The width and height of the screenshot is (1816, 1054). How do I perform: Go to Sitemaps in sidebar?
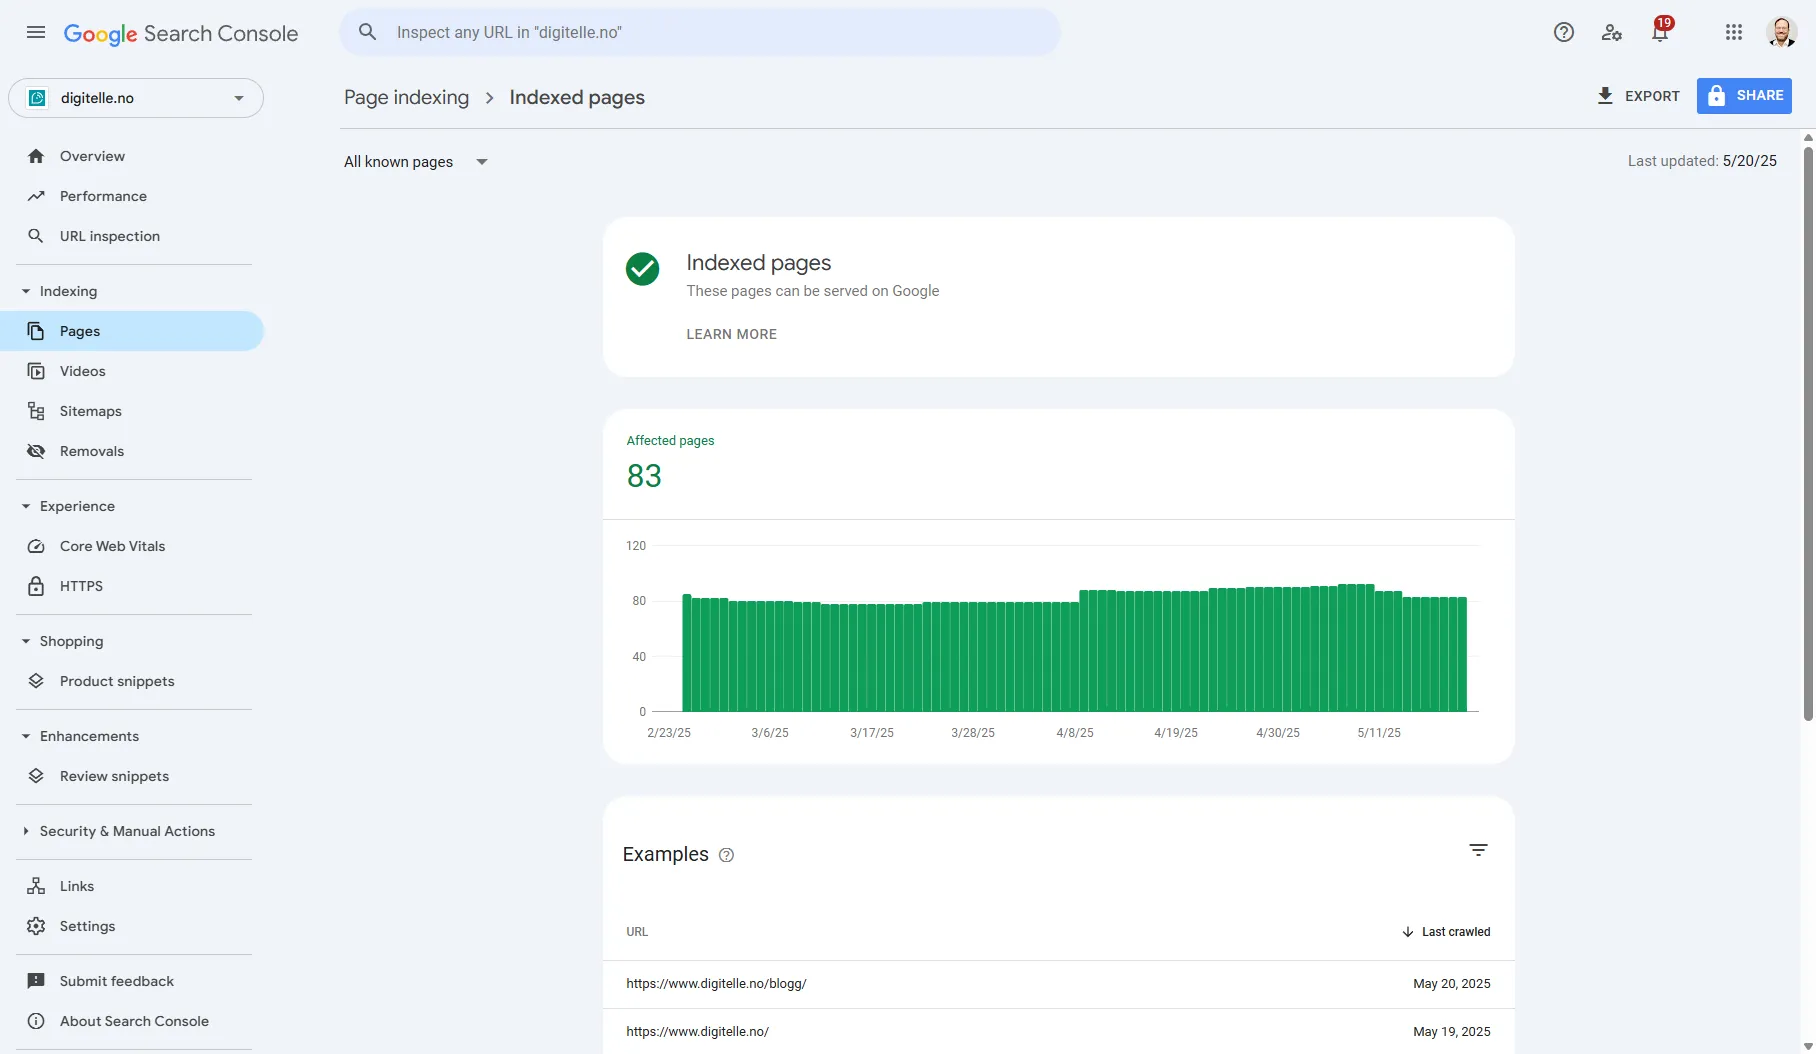[x=91, y=411]
